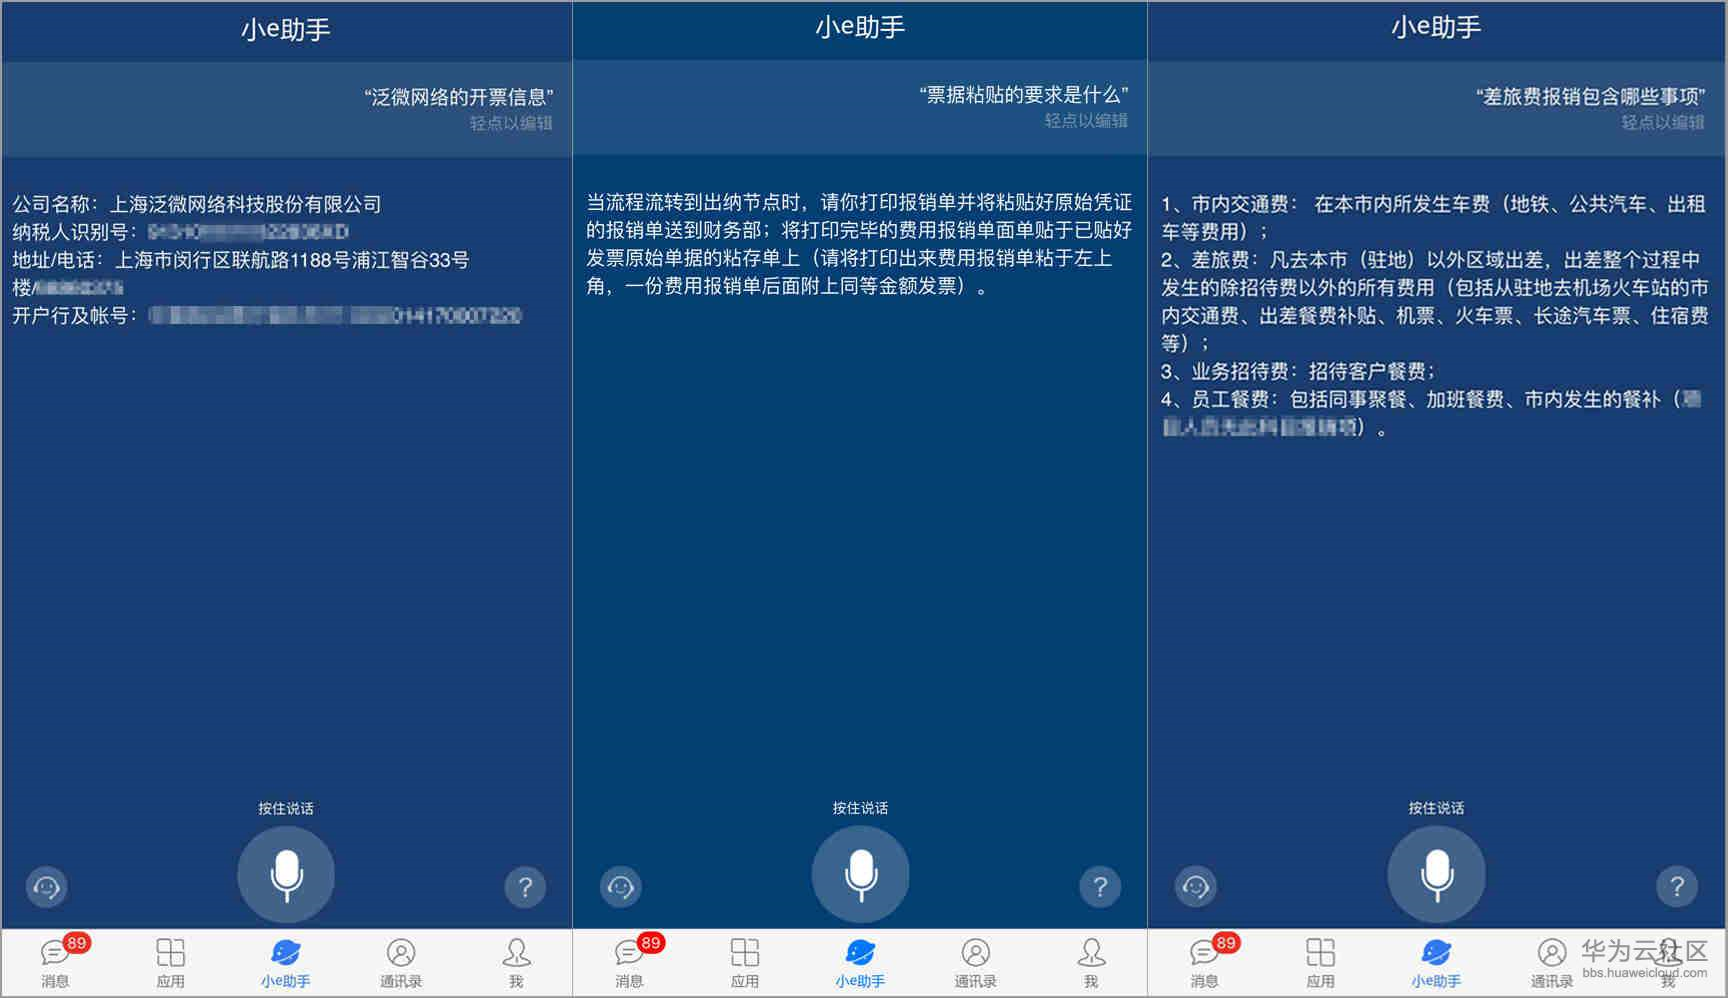Screen dimensions: 1728x998
Task: Click 按住说话 label in middle screen
Action: pyautogui.click(x=860, y=808)
